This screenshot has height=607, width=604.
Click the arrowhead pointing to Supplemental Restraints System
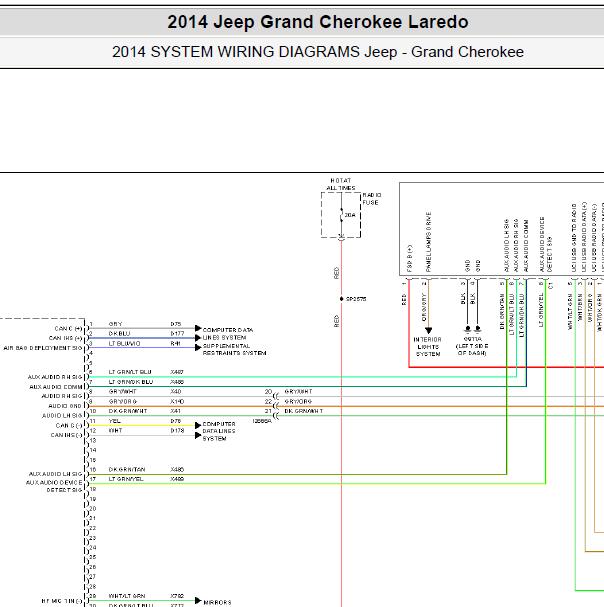pyautogui.click(x=198, y=348)
